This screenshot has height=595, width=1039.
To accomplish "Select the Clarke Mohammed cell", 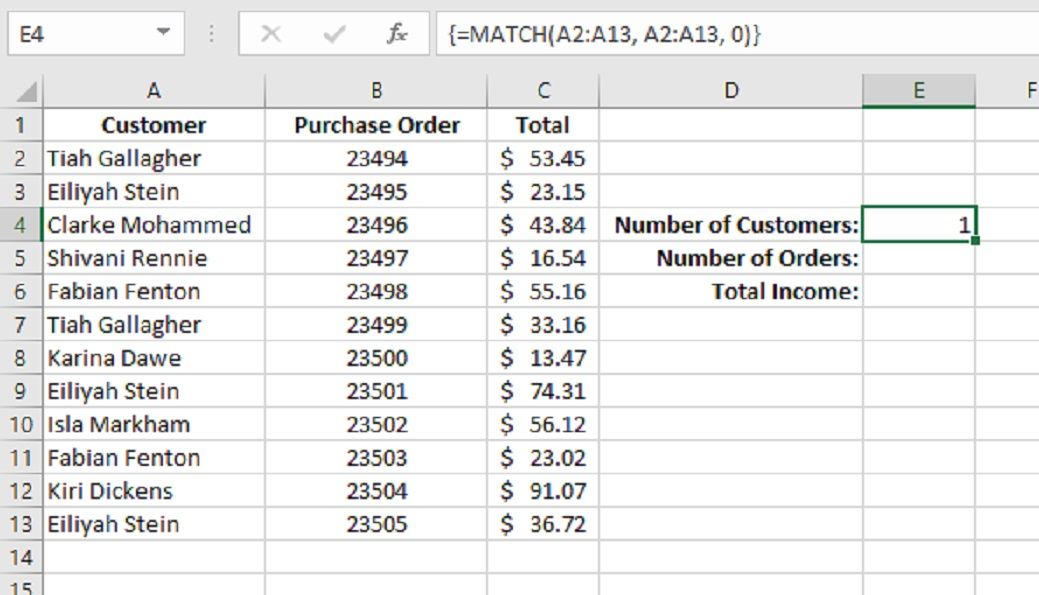I will tap(154, 225).
